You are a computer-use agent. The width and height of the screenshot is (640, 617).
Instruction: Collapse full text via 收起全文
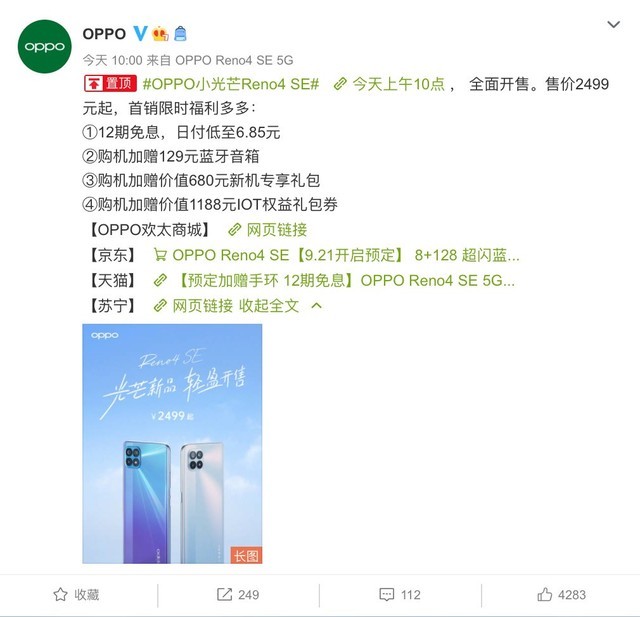pos(269,306)
